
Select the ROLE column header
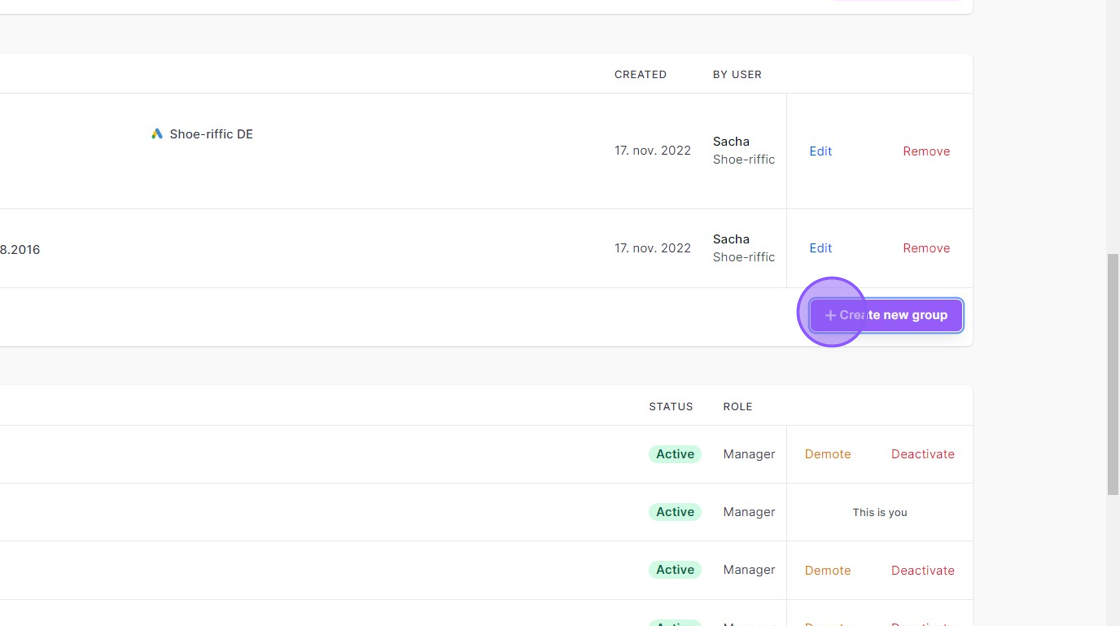click(x=737, y=407)
